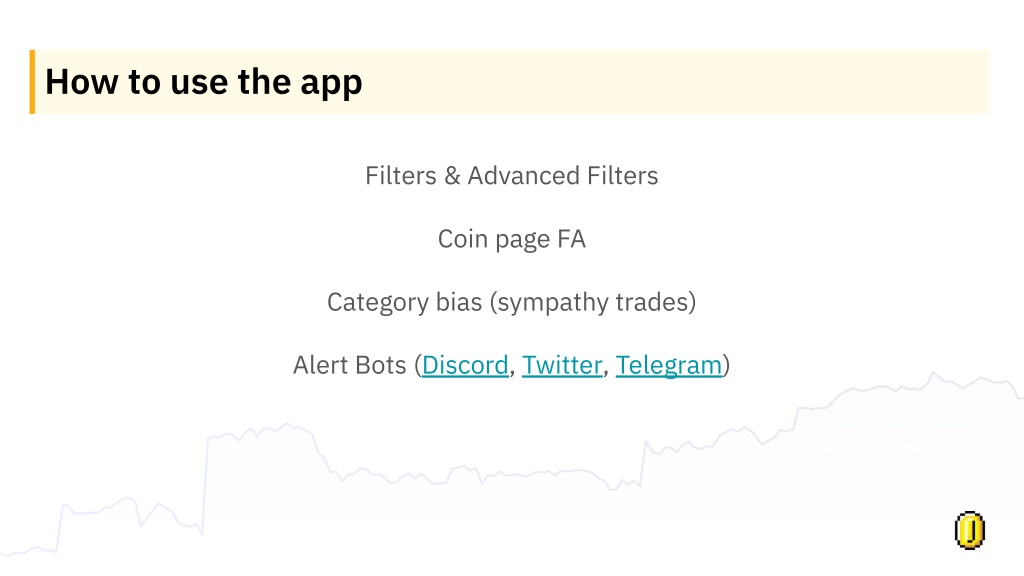The image size is (1024, 576).
Task: Click the 'FA' abbreviation
Action: coord(571,239)
